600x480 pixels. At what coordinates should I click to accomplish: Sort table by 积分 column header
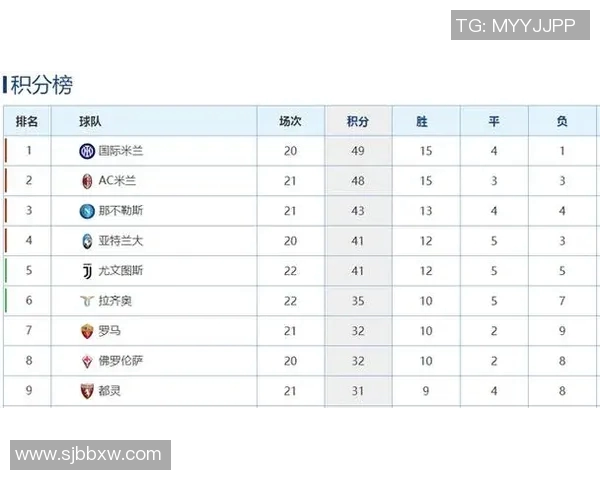(357, 121)
